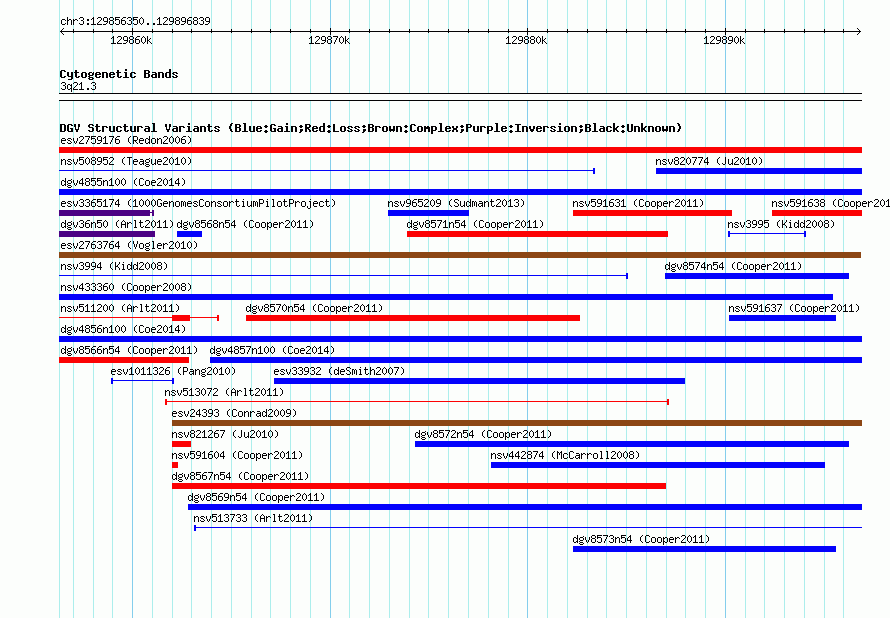Select the nsv508952 (Teague2010) variant label
The height and width of the screenshot is (618, 890).
[x=126, y=161]
